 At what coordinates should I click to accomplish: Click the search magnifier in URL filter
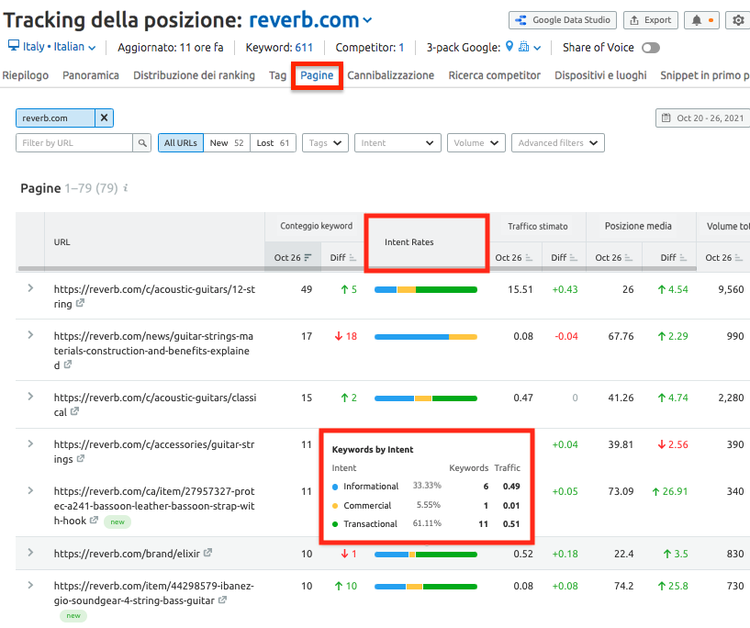[142, 143]
